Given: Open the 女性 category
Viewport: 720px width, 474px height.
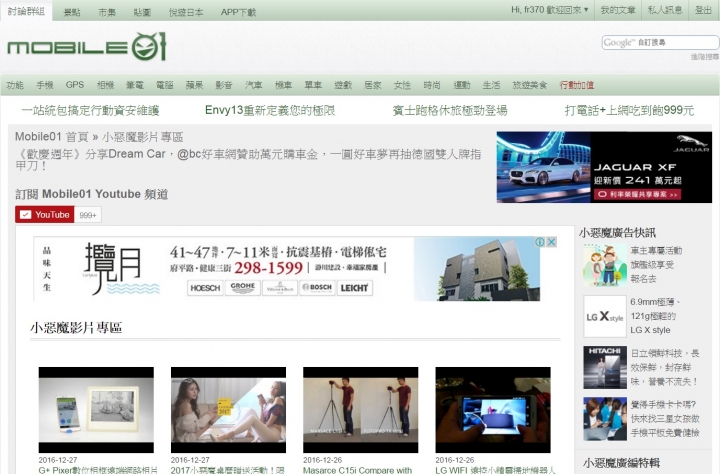Looking at the screenshot, I should 402,85.
